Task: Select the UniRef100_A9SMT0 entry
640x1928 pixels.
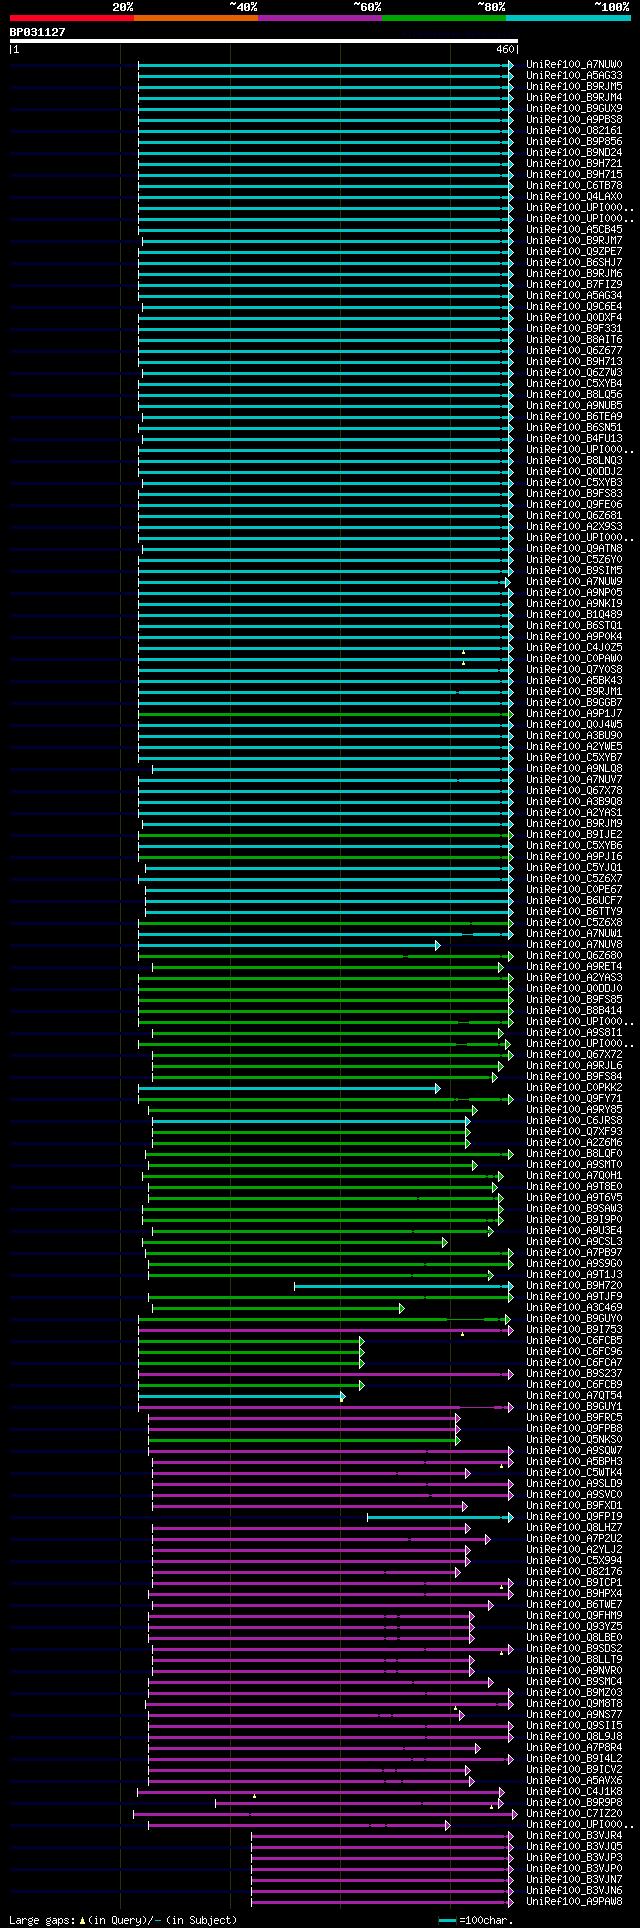Action: [x=574, y=1164]
